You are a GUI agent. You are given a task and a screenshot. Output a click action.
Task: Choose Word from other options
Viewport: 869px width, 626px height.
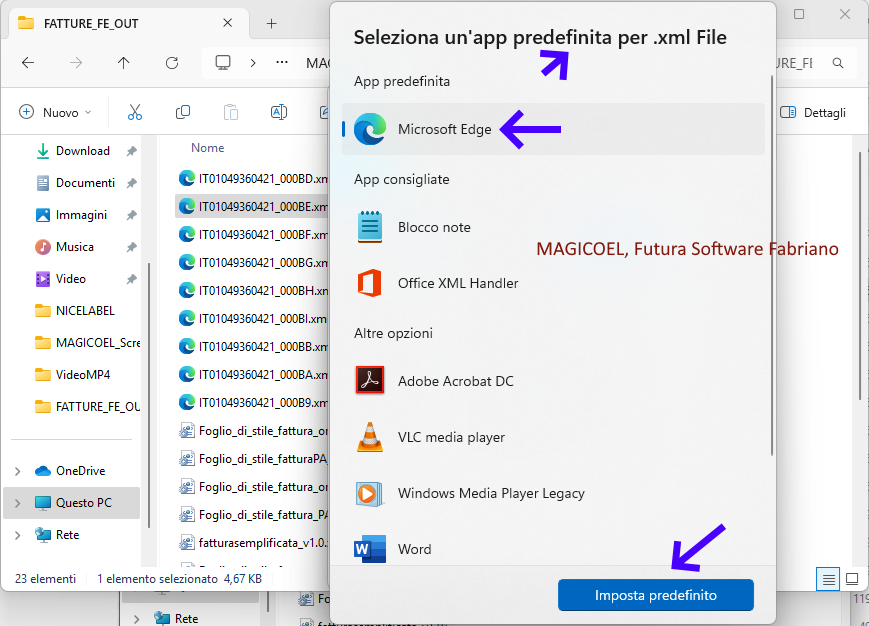click(553, 549)
